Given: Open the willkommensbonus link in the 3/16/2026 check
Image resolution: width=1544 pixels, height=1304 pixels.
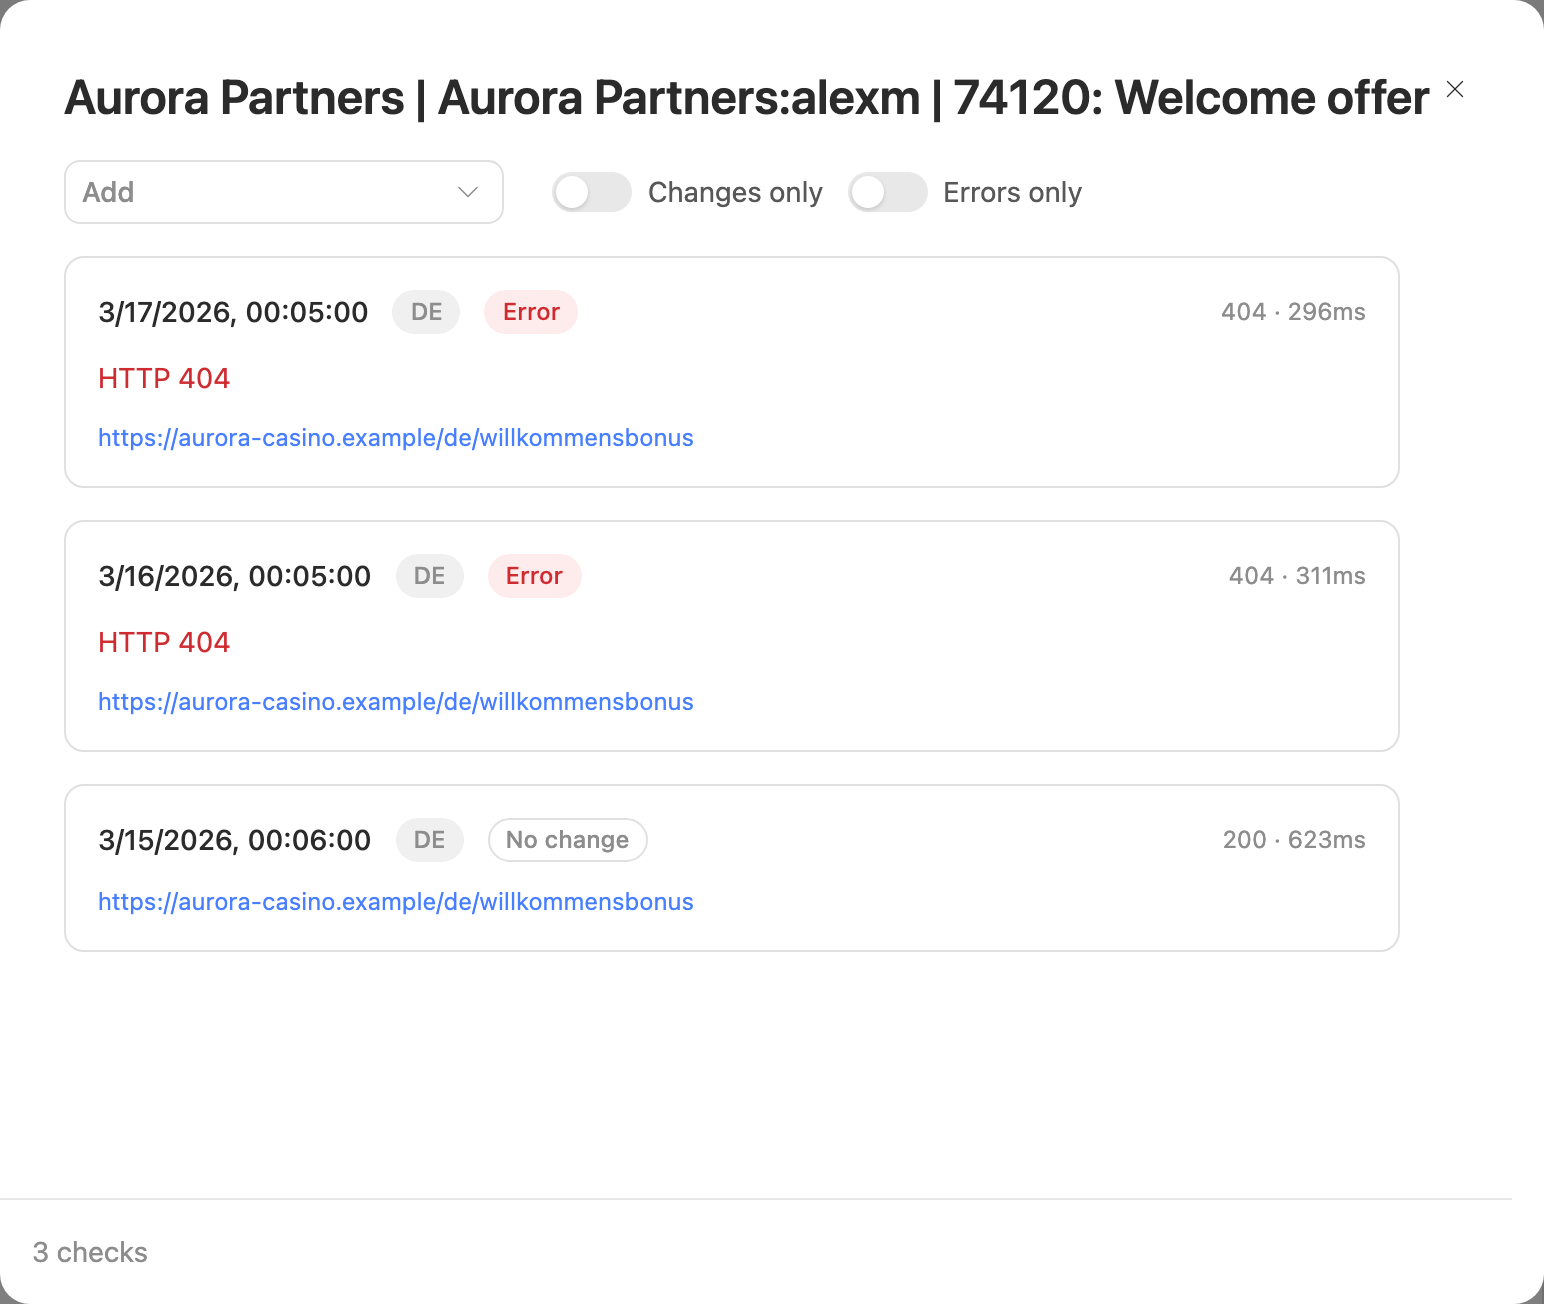Looking at the screenshot, I should pyautogui.click(x=396, y=702).
